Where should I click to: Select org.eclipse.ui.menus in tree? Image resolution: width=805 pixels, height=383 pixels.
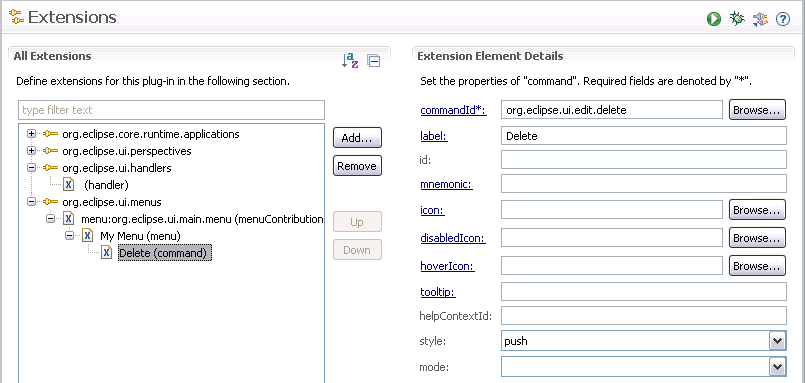(x=111, y=202)
